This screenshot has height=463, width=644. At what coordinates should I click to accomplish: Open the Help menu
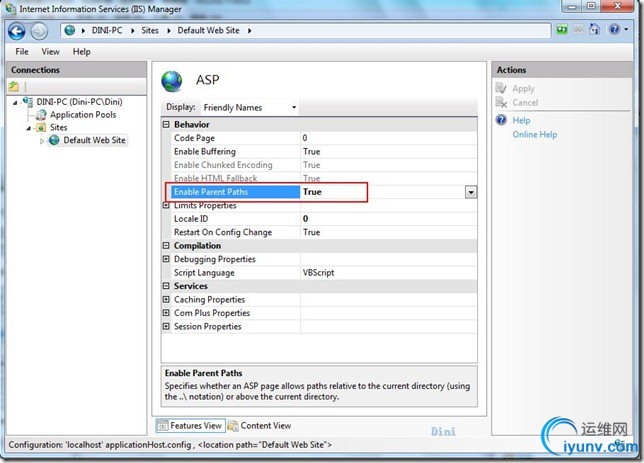click(x=81, y=52)
